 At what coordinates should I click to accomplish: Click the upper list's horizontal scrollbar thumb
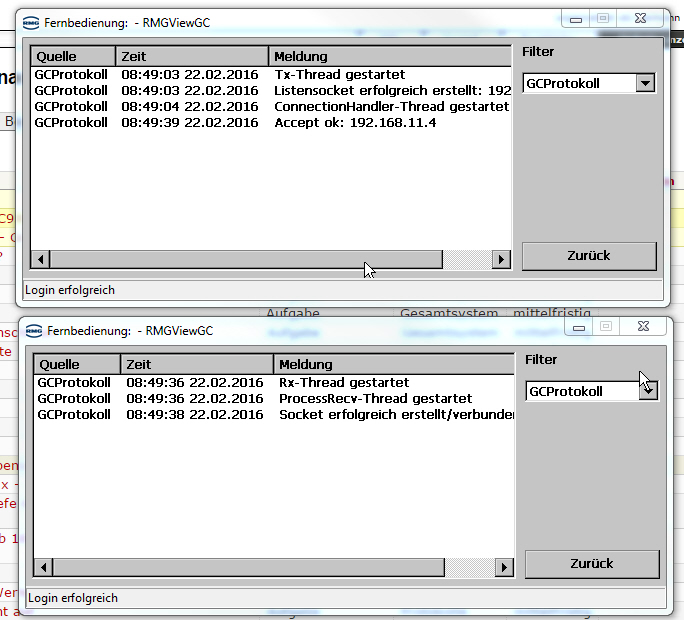(245, 260)
